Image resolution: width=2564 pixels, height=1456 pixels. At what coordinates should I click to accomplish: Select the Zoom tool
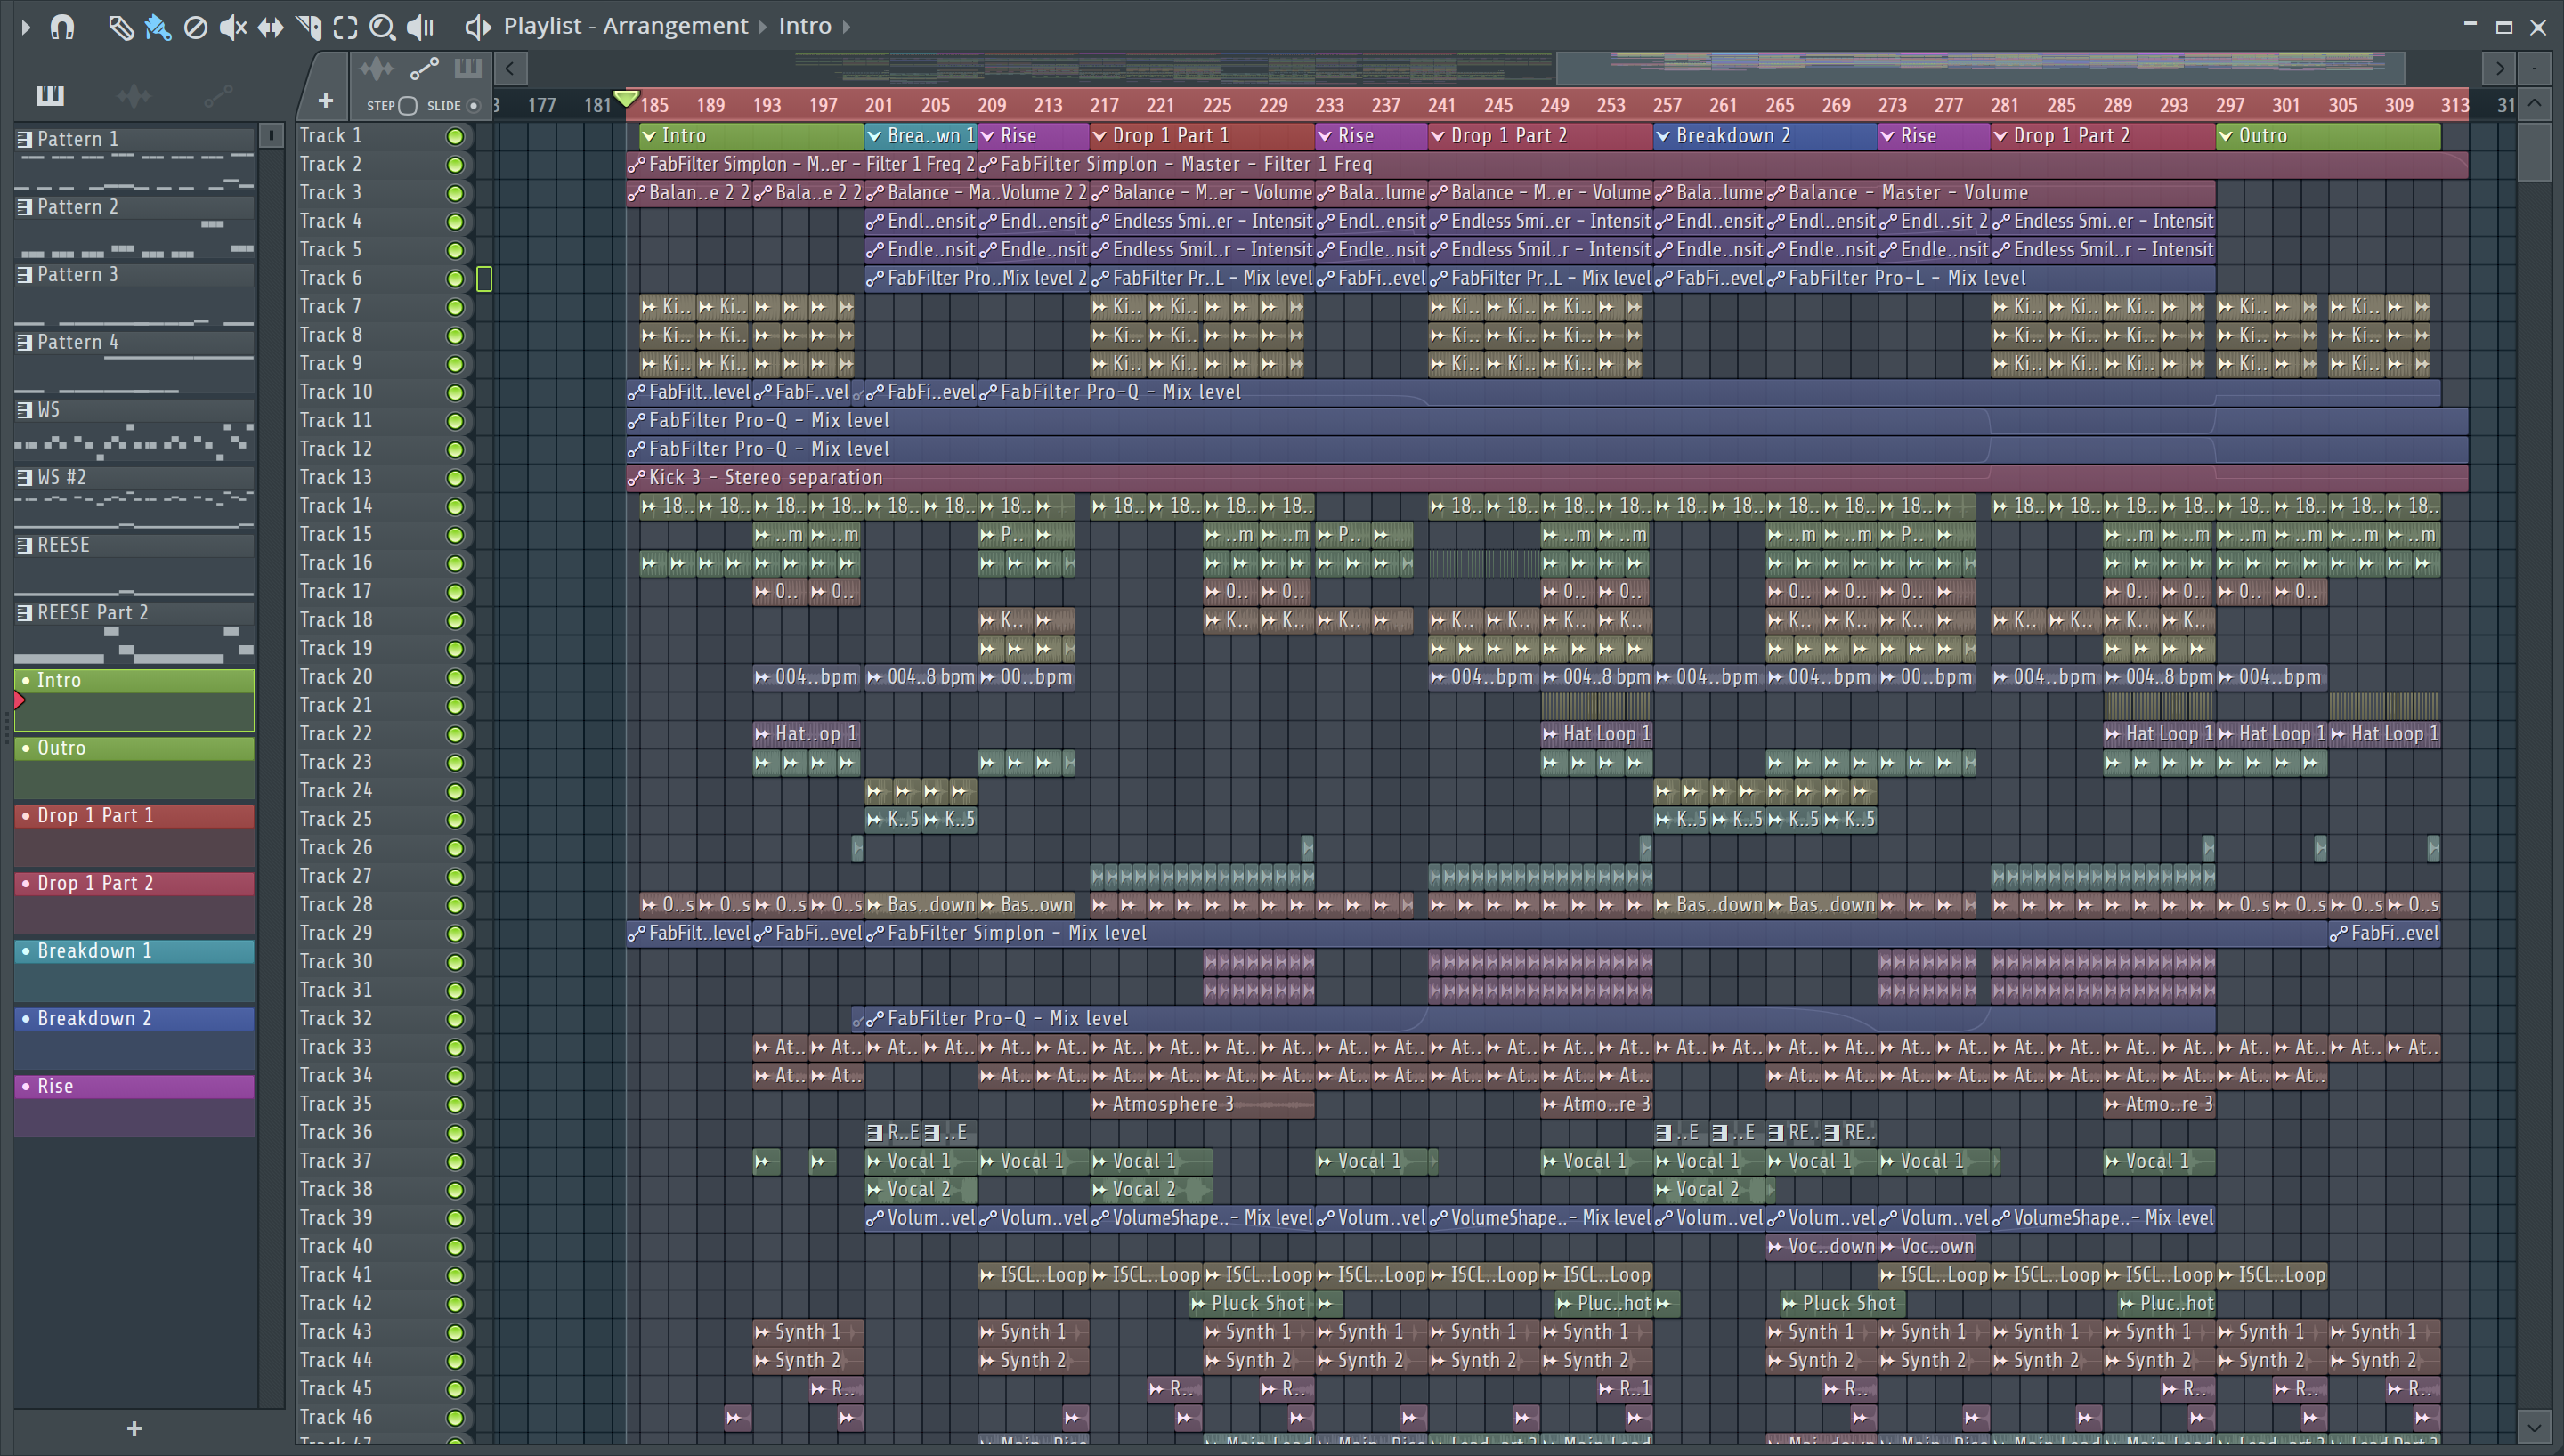coord(382,27)
